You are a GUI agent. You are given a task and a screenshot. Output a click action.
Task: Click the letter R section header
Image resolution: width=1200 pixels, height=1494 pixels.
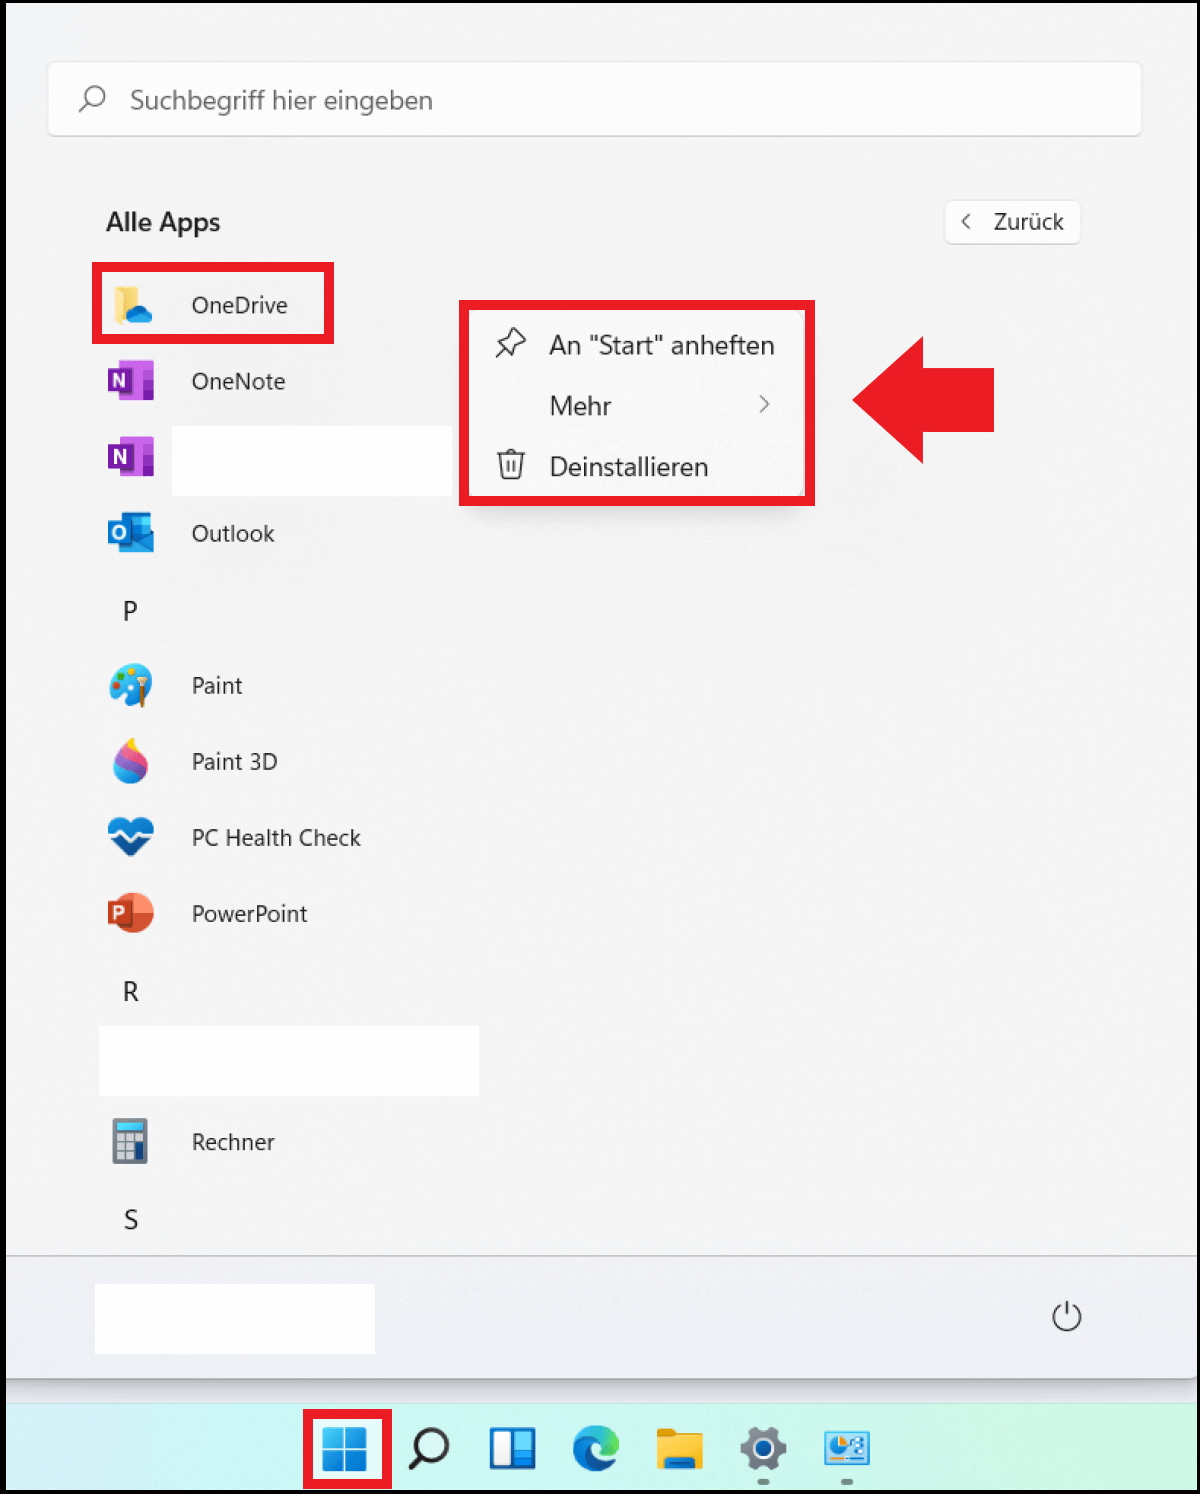point(130,991)
